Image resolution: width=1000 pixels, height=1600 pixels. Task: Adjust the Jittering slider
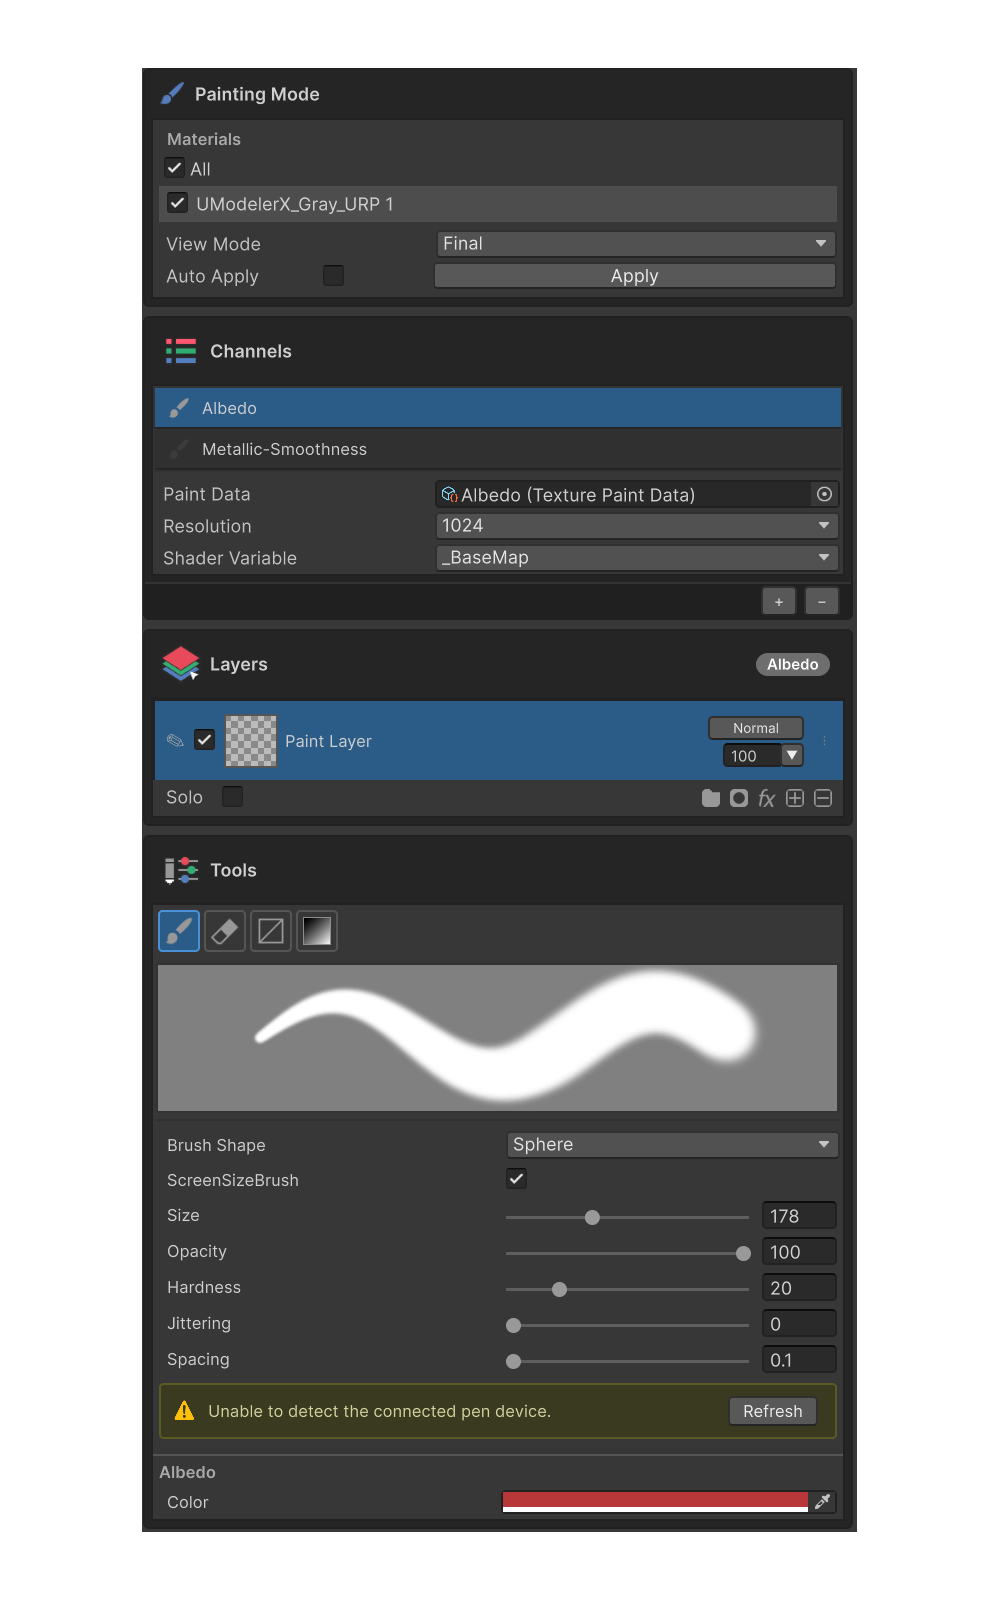point(627,1325)
